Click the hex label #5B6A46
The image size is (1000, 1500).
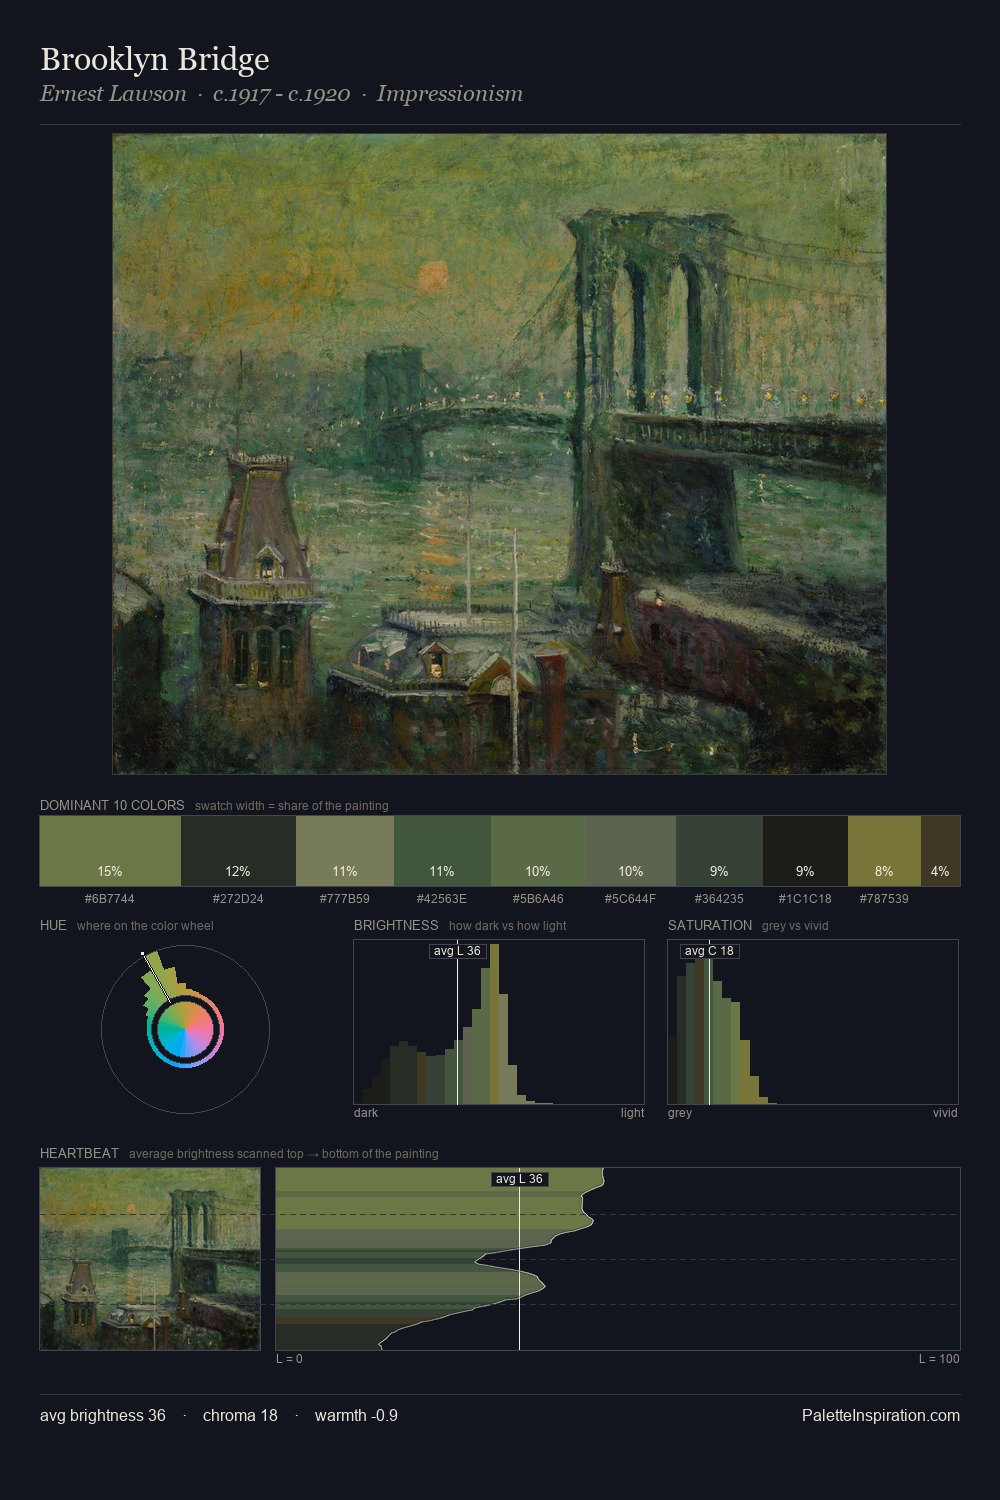[x=538, y=898]
